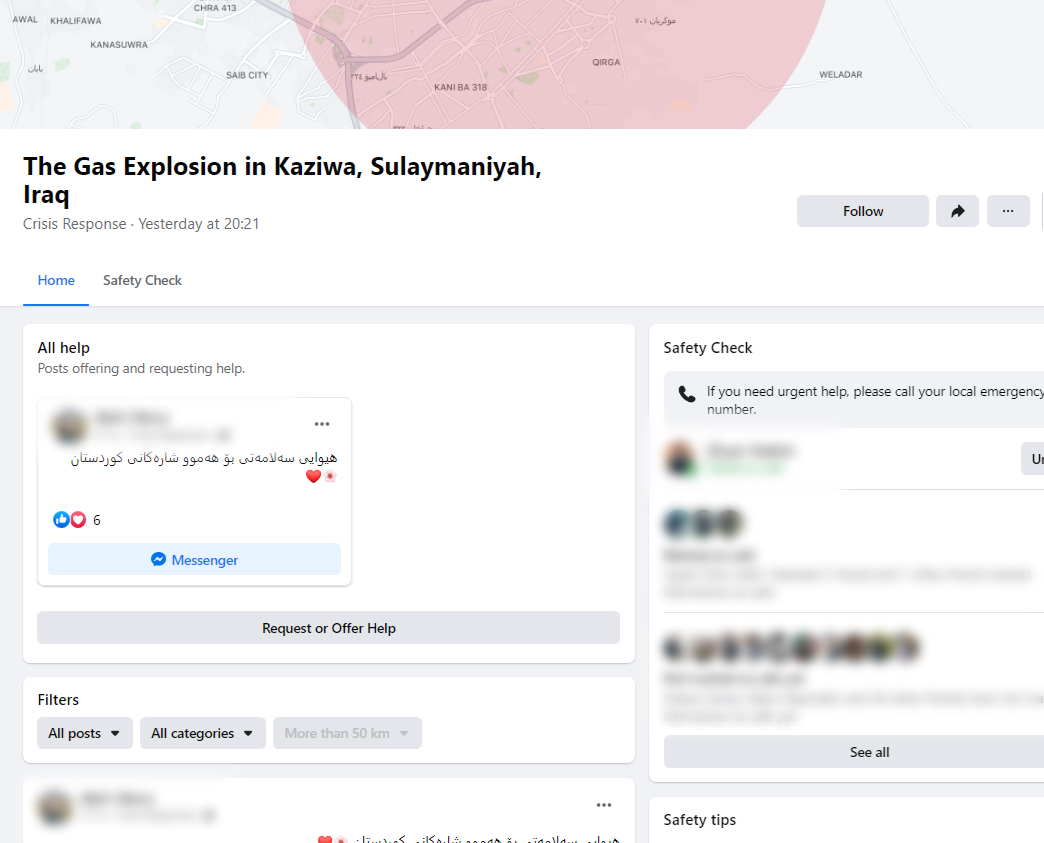The height and width of the screenshot is (843, 1044).
Task: Click the share arrow icon button
Action: pos(958,211)
